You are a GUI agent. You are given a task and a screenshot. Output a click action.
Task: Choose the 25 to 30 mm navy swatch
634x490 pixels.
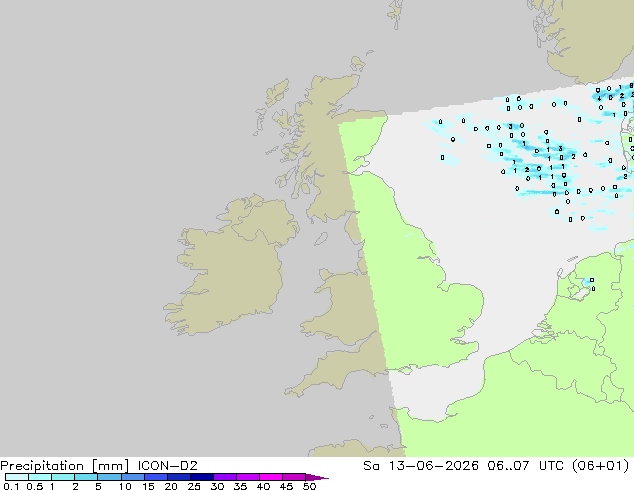tap(201, 477)
